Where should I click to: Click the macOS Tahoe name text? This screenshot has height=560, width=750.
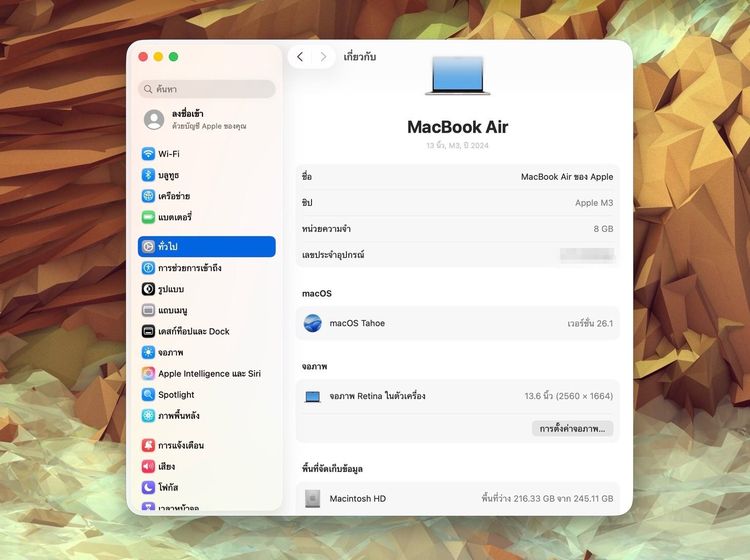pos(357,323)
